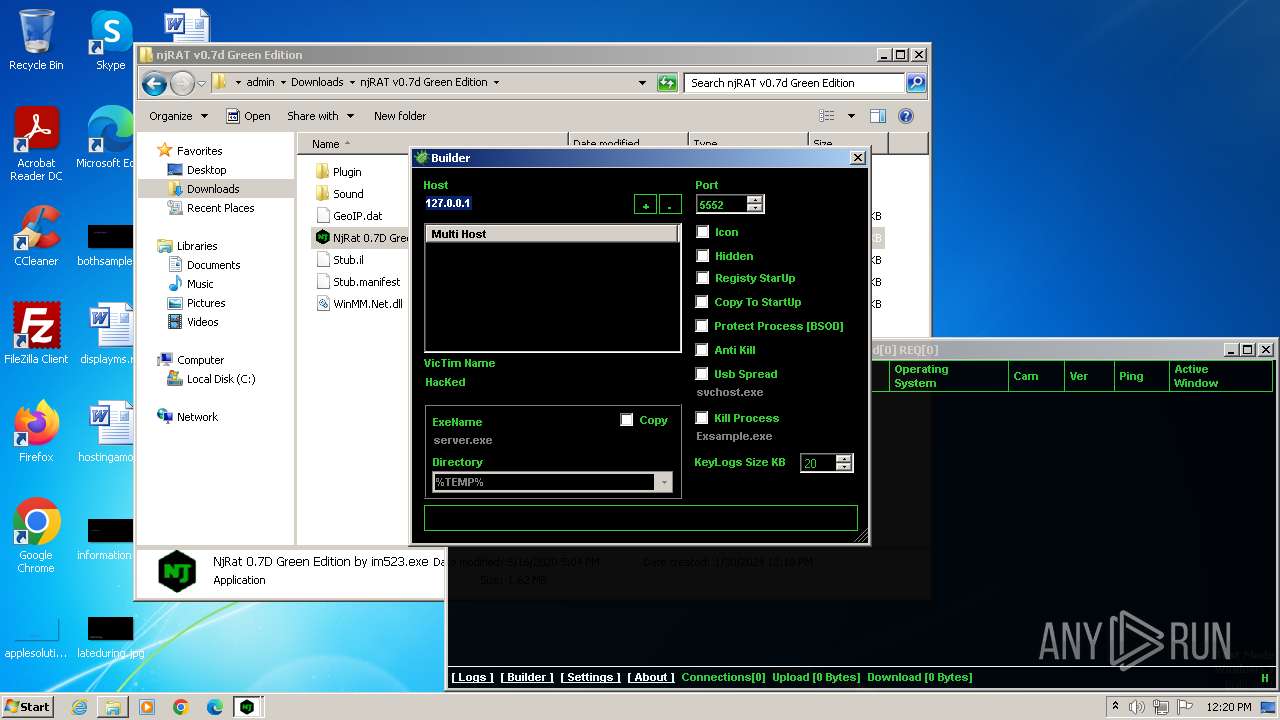
Task: Check the Kill Process box
Action: point(703,418)
